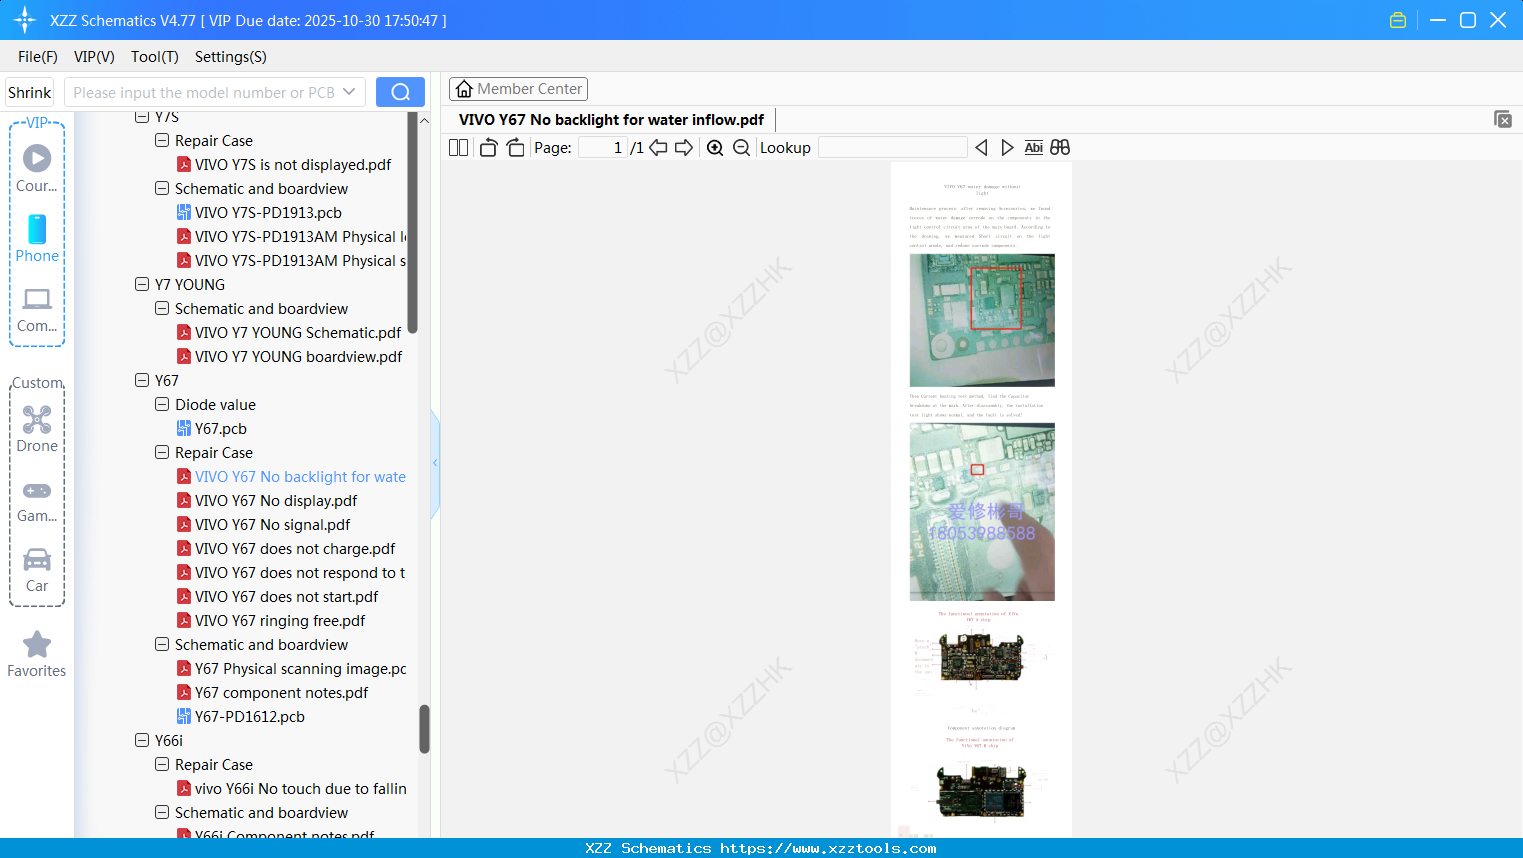Open the Member Center

pos(518,89)
